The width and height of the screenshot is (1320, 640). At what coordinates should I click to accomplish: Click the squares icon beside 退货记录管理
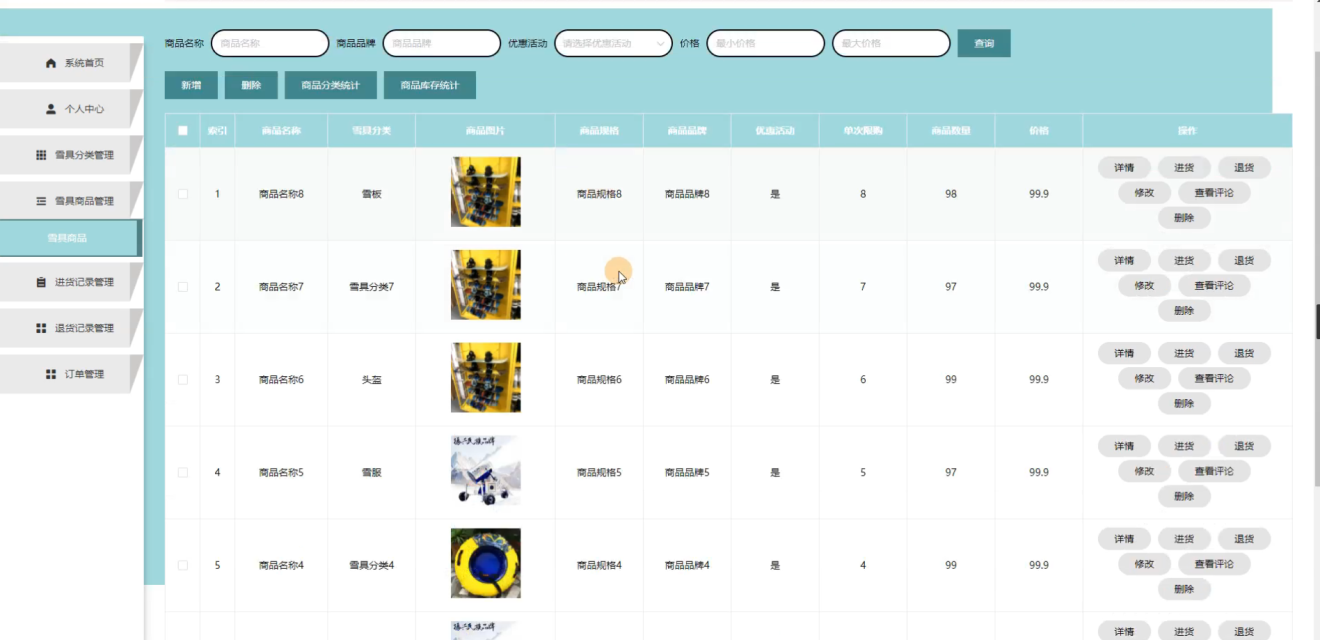click(x=41, y=328)
